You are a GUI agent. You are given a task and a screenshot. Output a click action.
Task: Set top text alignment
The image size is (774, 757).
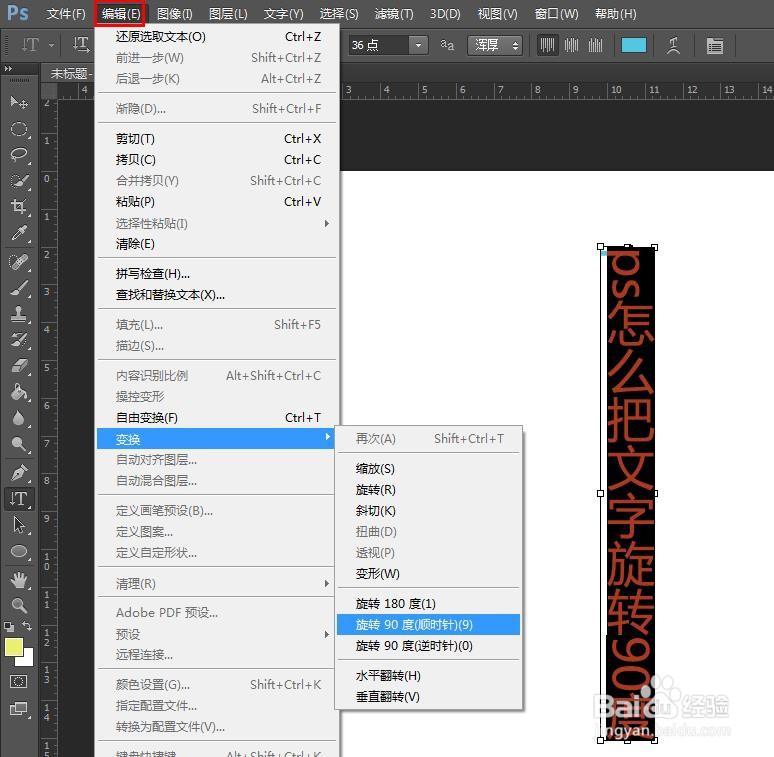(x=547, y=45)
